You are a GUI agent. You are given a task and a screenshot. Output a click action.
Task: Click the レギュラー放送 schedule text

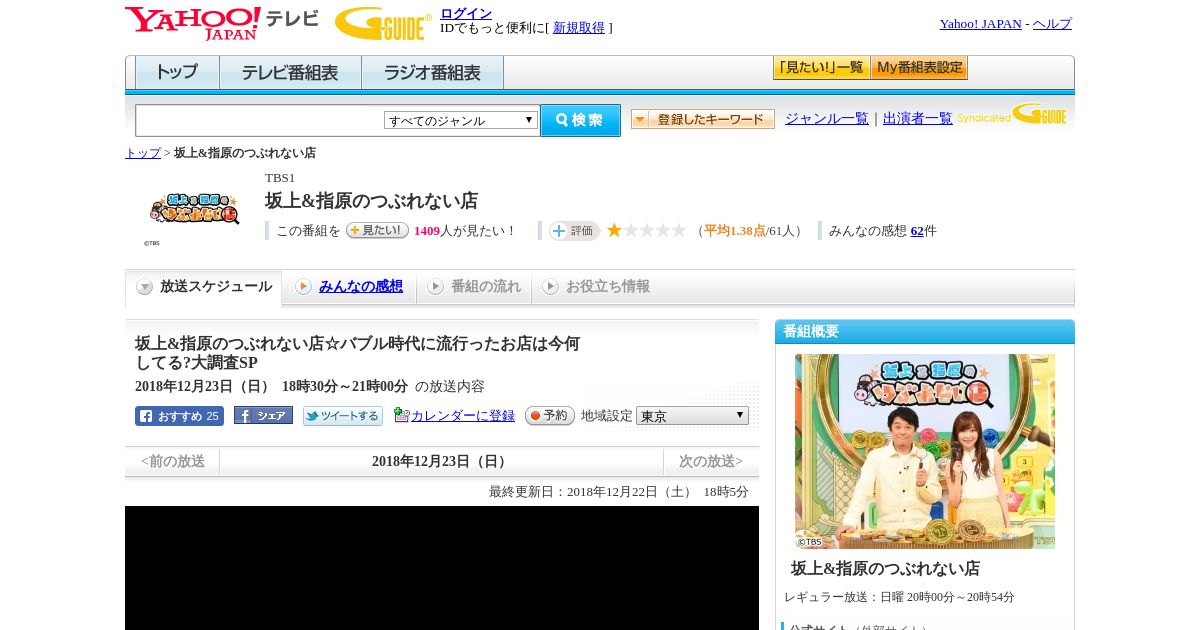[x=899, y=597]
